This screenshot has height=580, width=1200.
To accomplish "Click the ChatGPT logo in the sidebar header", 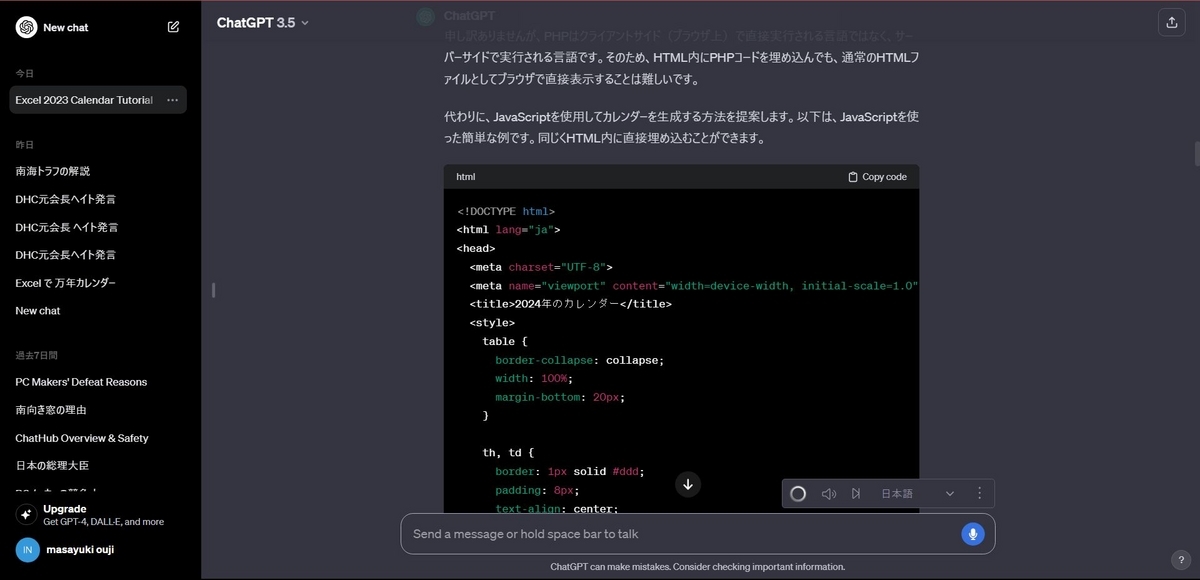I will click(26, 27).
